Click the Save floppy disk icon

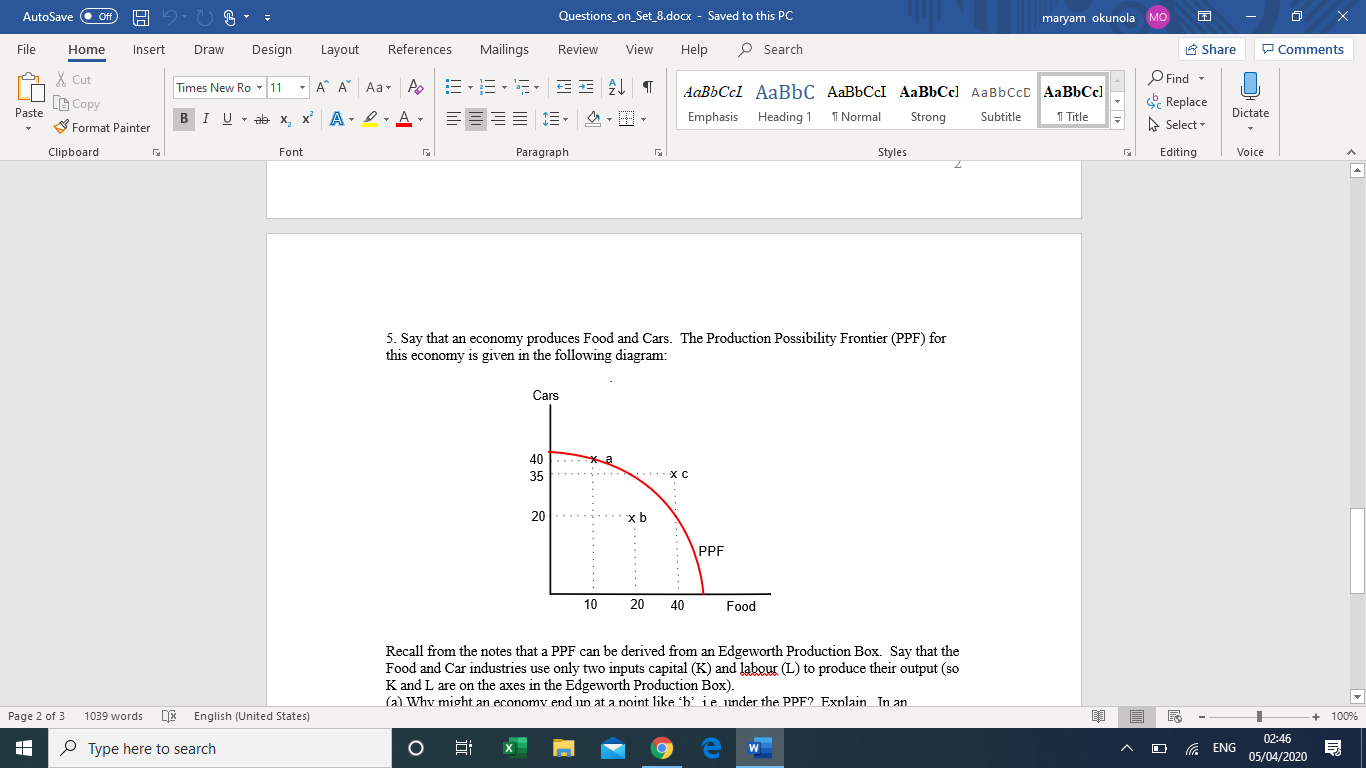[141, 16]
